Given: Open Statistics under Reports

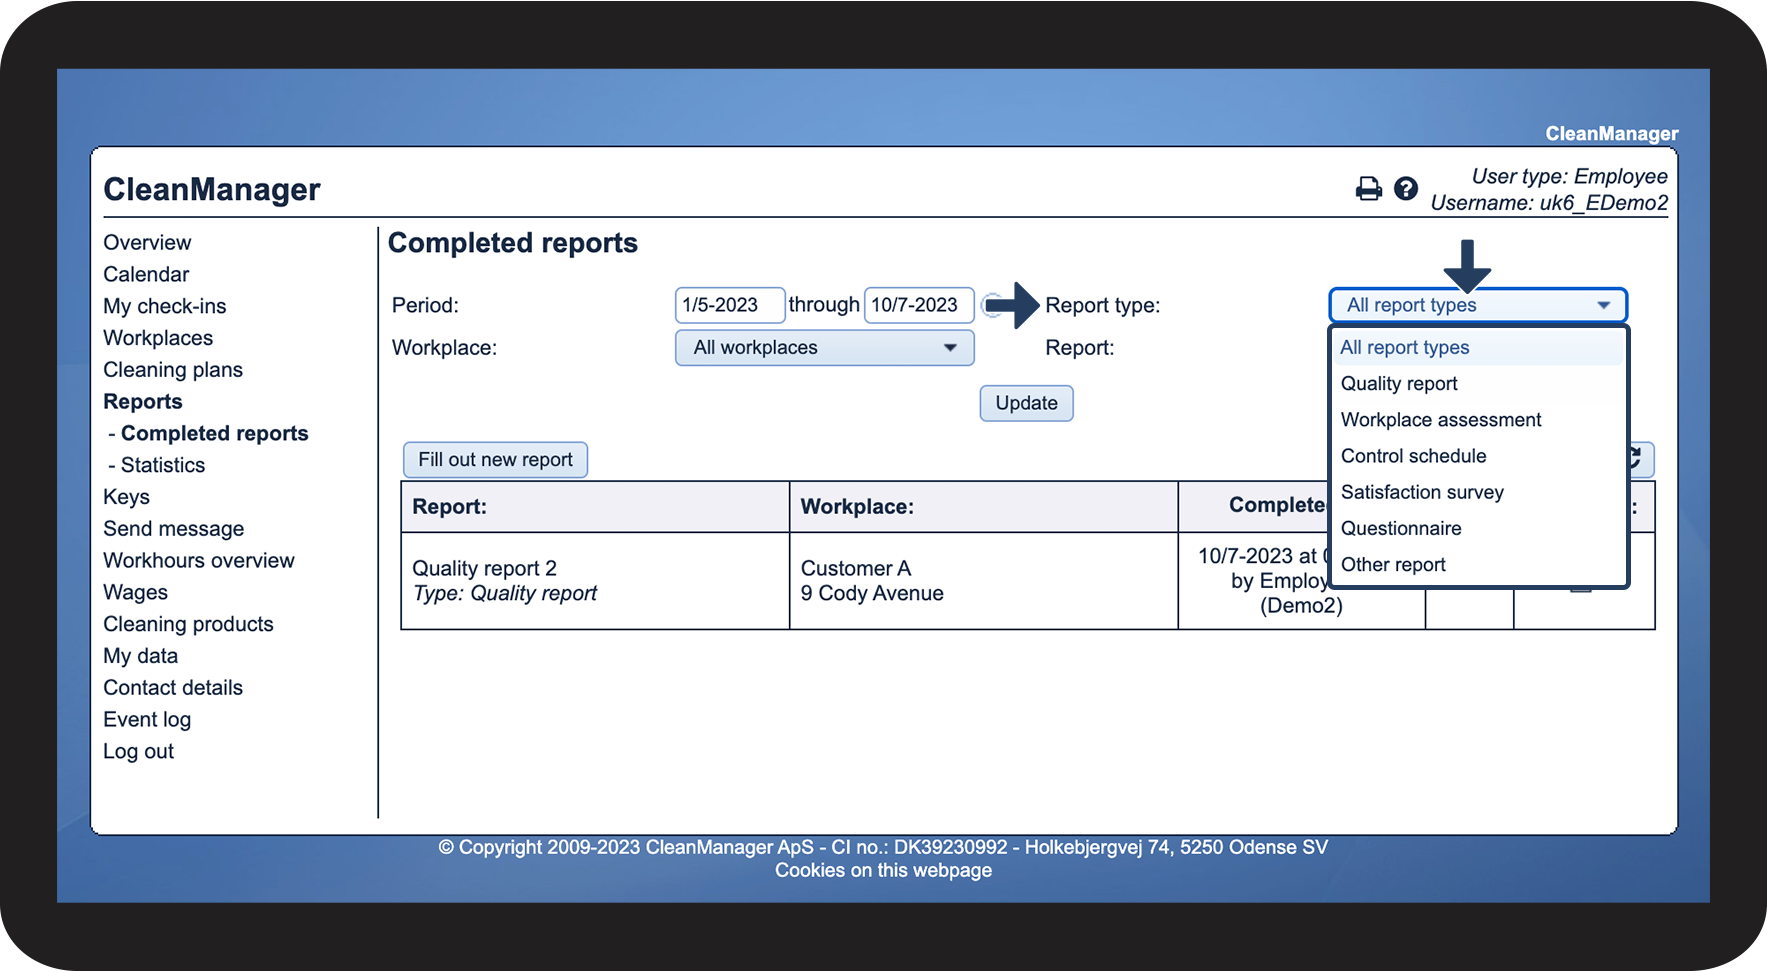Looking at the screenshot, I should [162, 465].
